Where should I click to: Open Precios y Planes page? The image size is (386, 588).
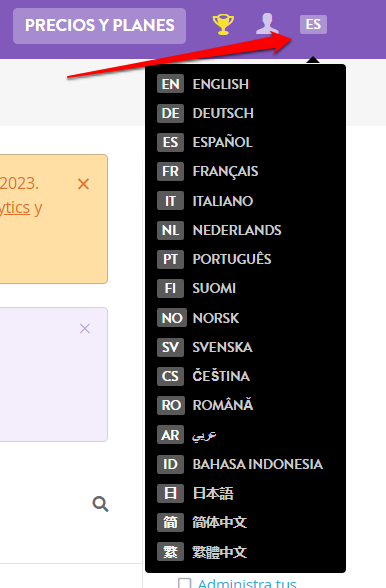coord(99,26)
